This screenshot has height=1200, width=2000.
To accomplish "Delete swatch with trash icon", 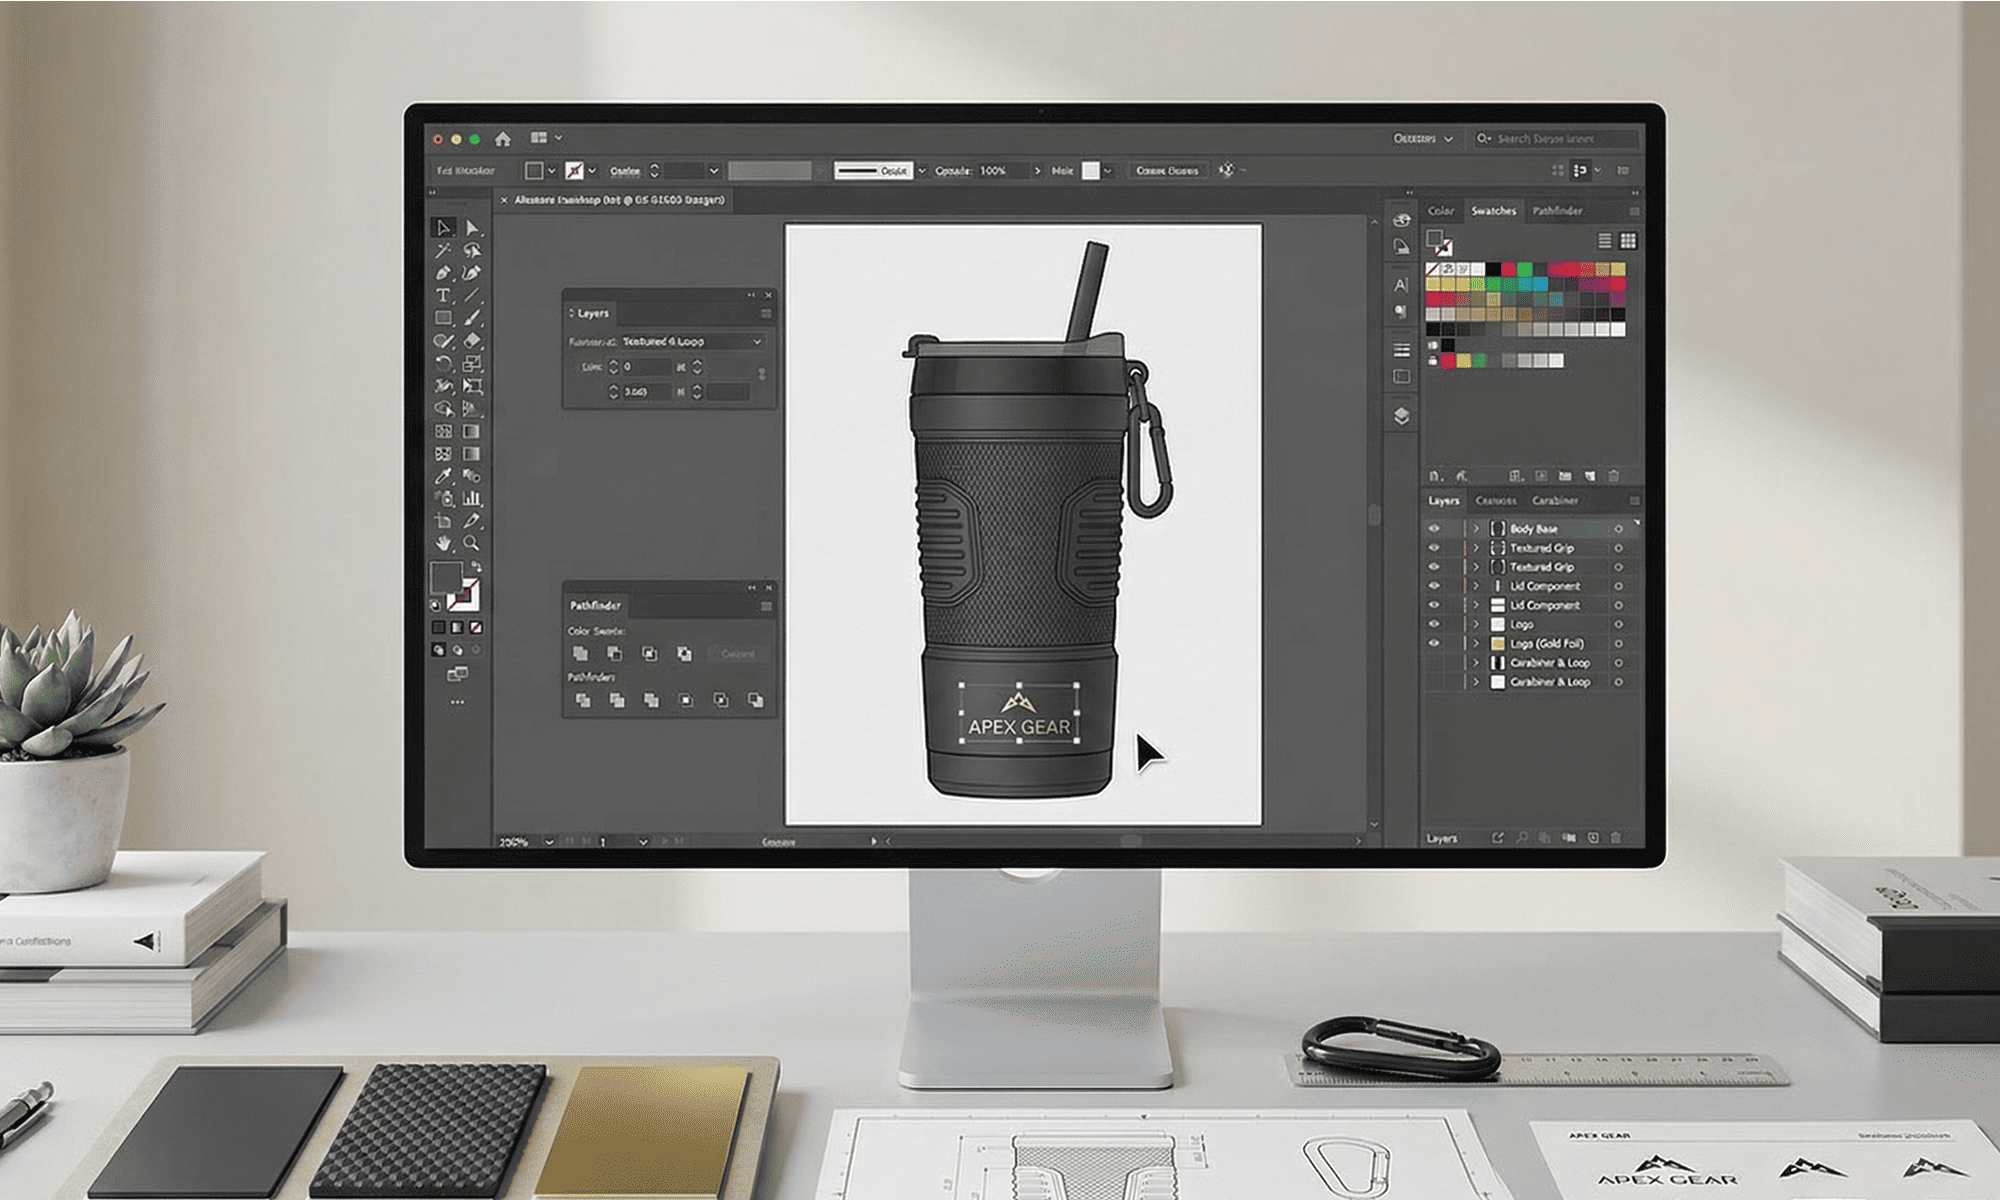I will (x=1613, y=476).
